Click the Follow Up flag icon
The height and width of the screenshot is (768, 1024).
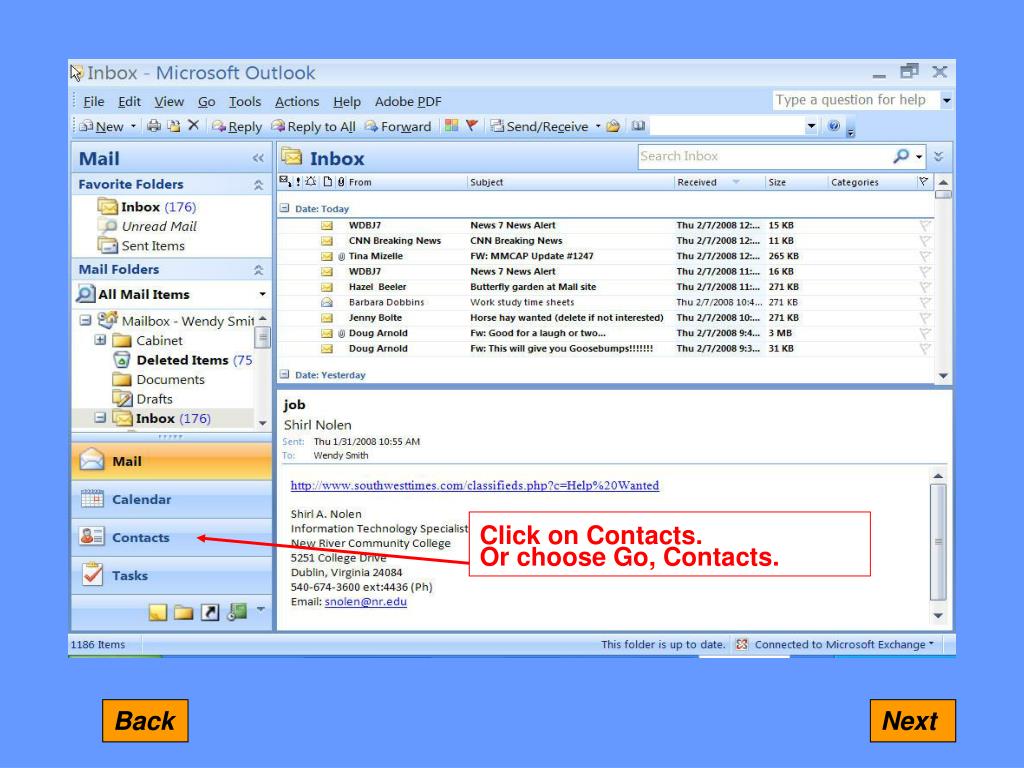(x=472, y=125)
